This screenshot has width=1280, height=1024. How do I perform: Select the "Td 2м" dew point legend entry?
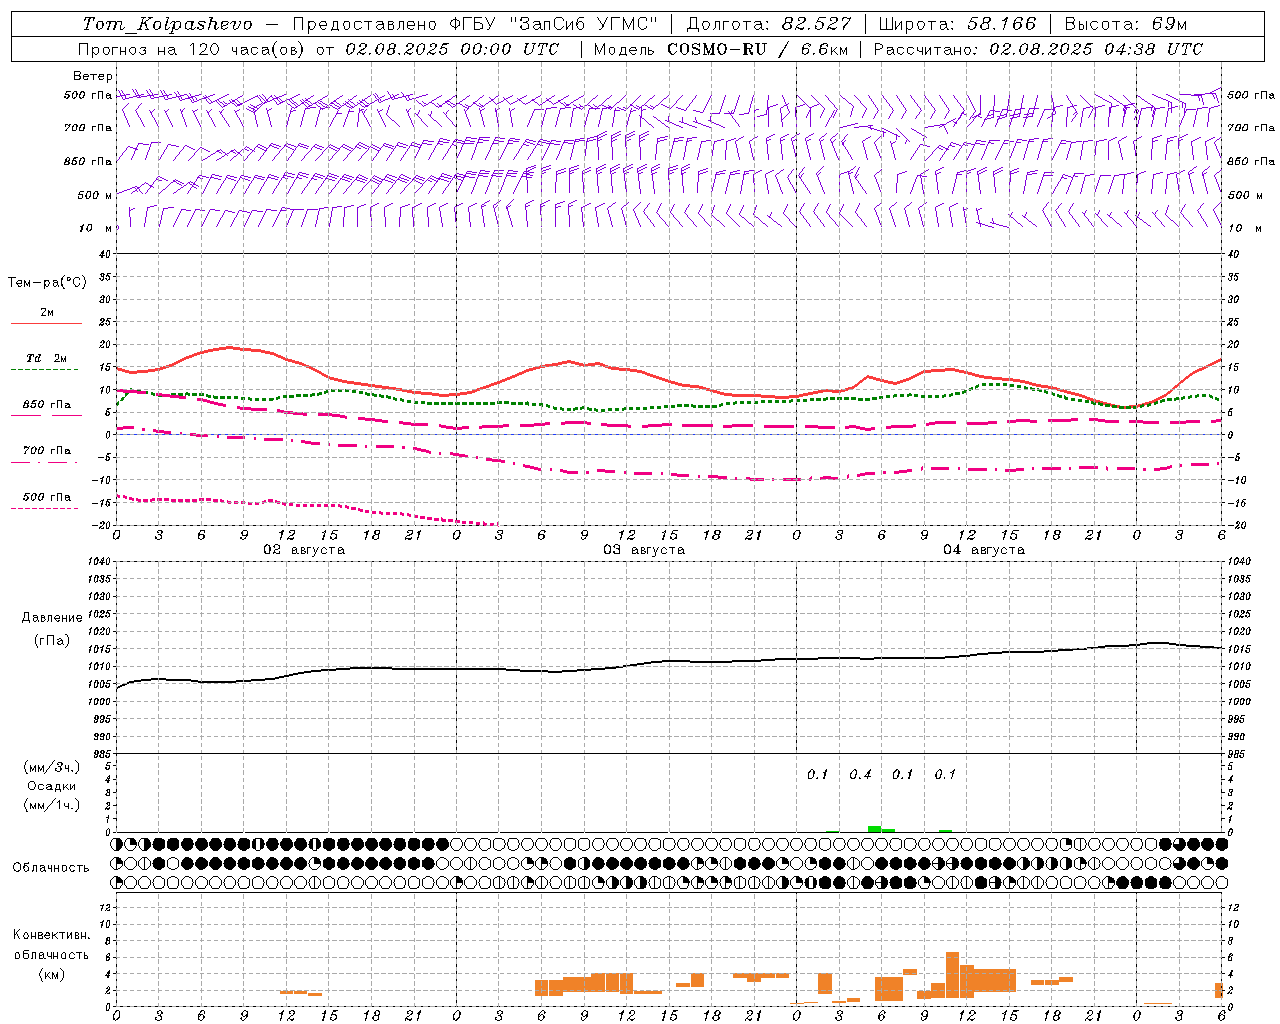point(46,358)
